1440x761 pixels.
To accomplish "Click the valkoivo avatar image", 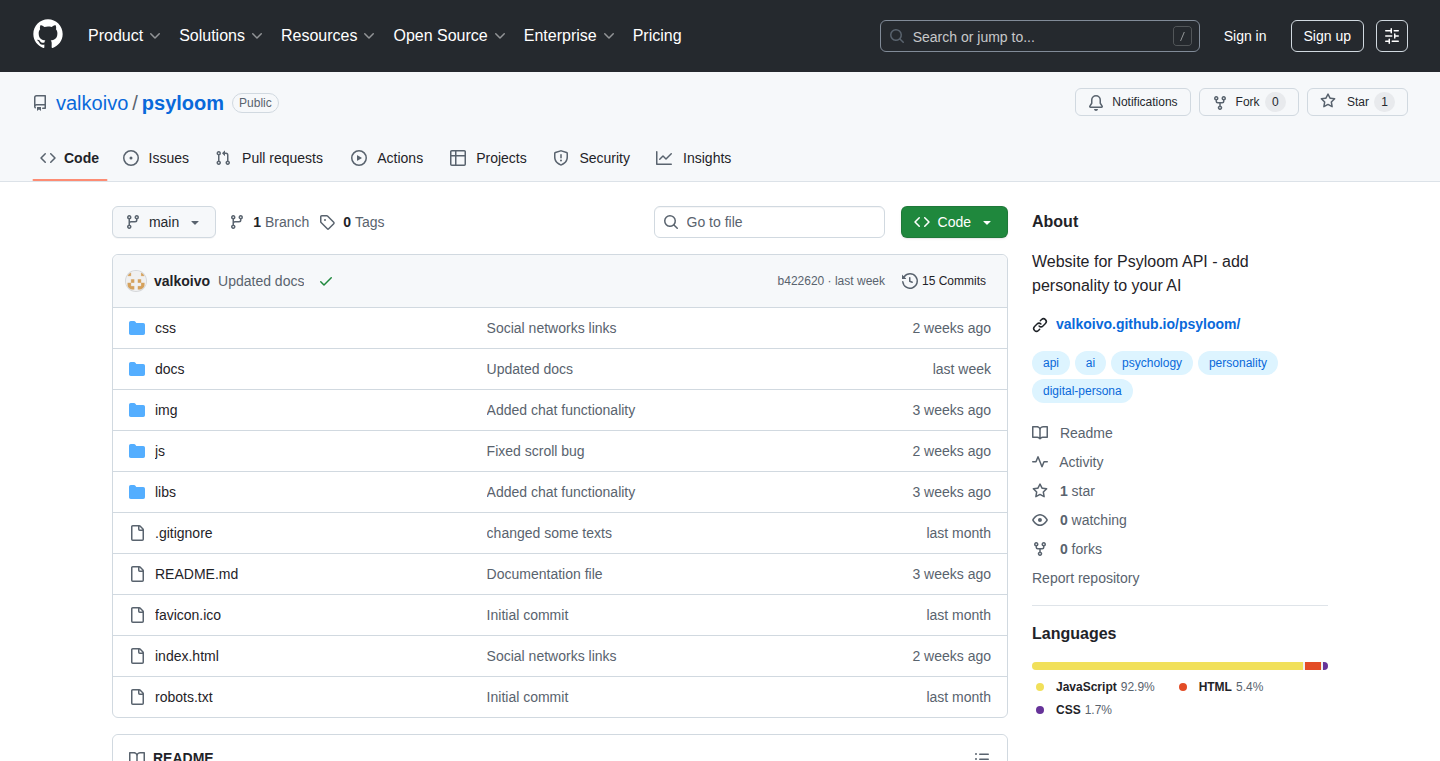I will (x=136, y=281).
